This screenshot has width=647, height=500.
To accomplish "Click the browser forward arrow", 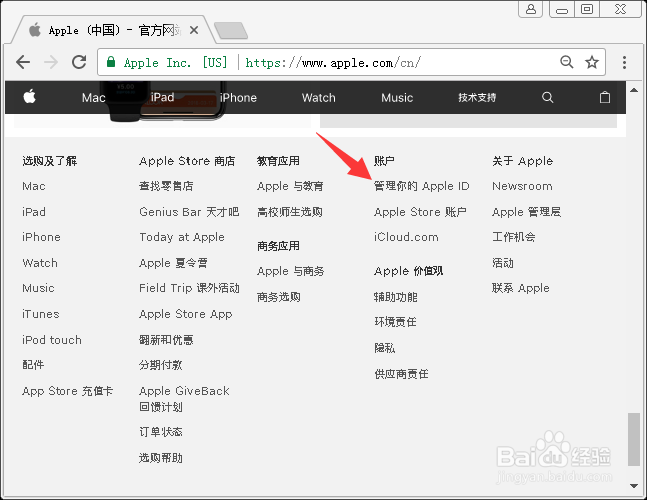I will pyautogui.click(x=51, y=62).
